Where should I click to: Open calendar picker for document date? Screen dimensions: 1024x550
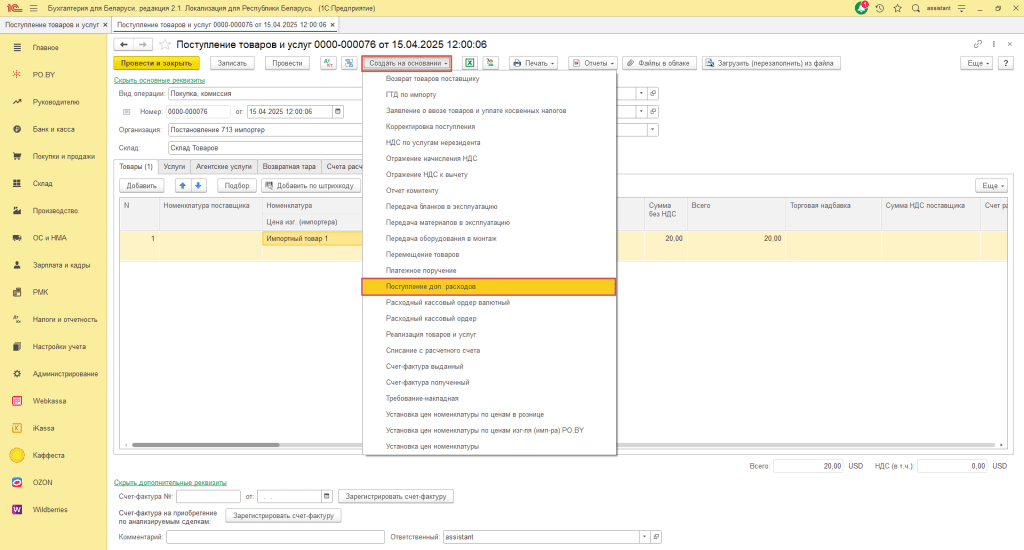(338, 112)
